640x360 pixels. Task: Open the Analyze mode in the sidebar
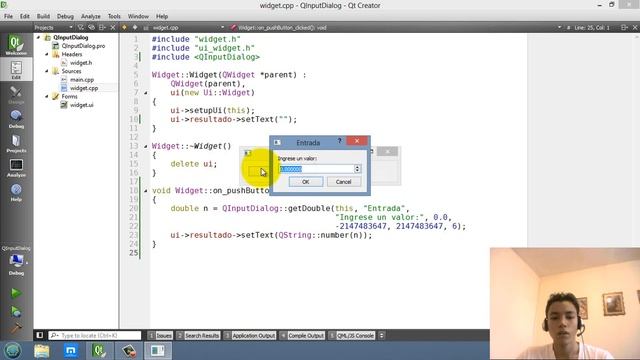(16, 168)
